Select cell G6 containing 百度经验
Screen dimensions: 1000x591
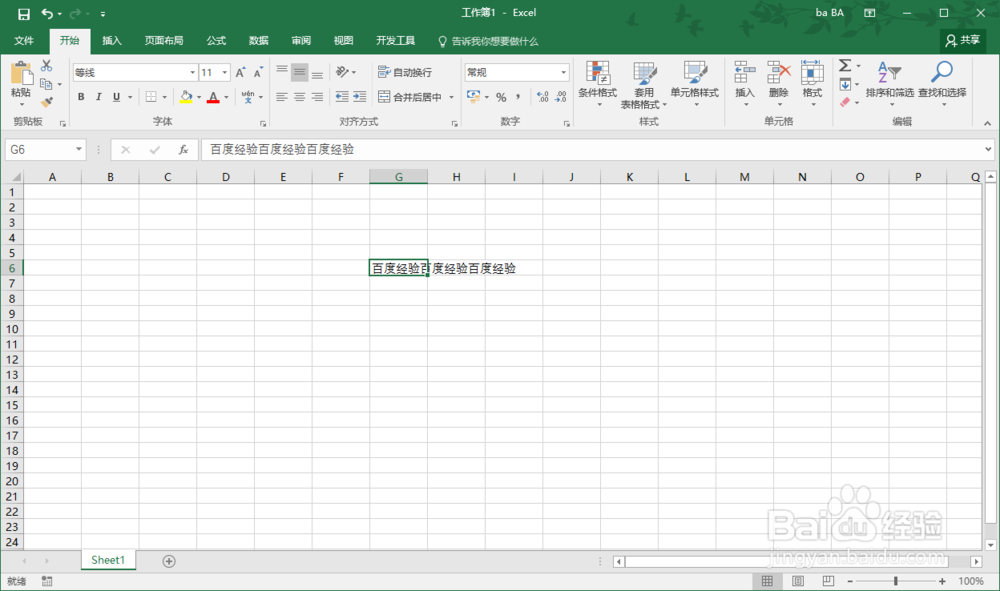tap(399, 268)
